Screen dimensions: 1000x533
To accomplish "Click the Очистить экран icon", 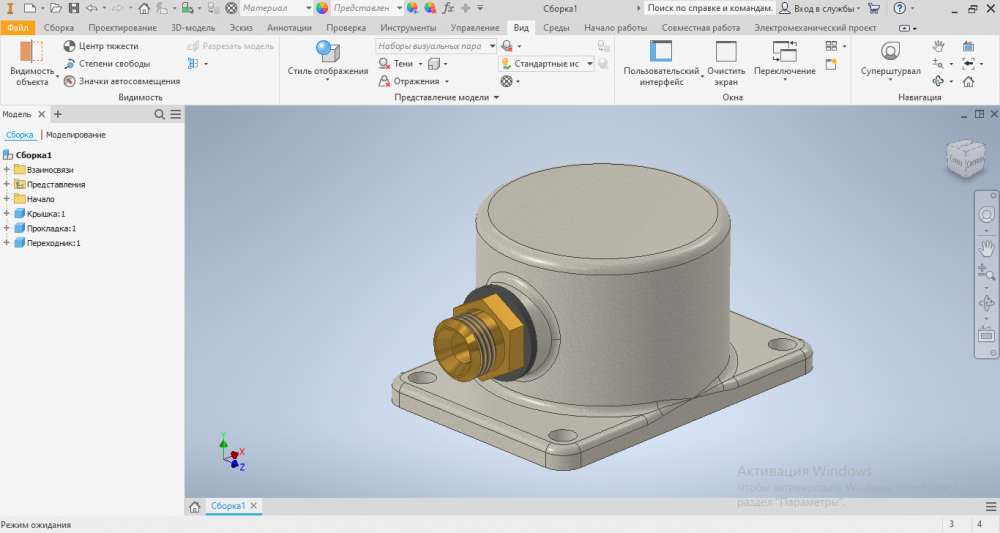I will [x=726, y=52].
